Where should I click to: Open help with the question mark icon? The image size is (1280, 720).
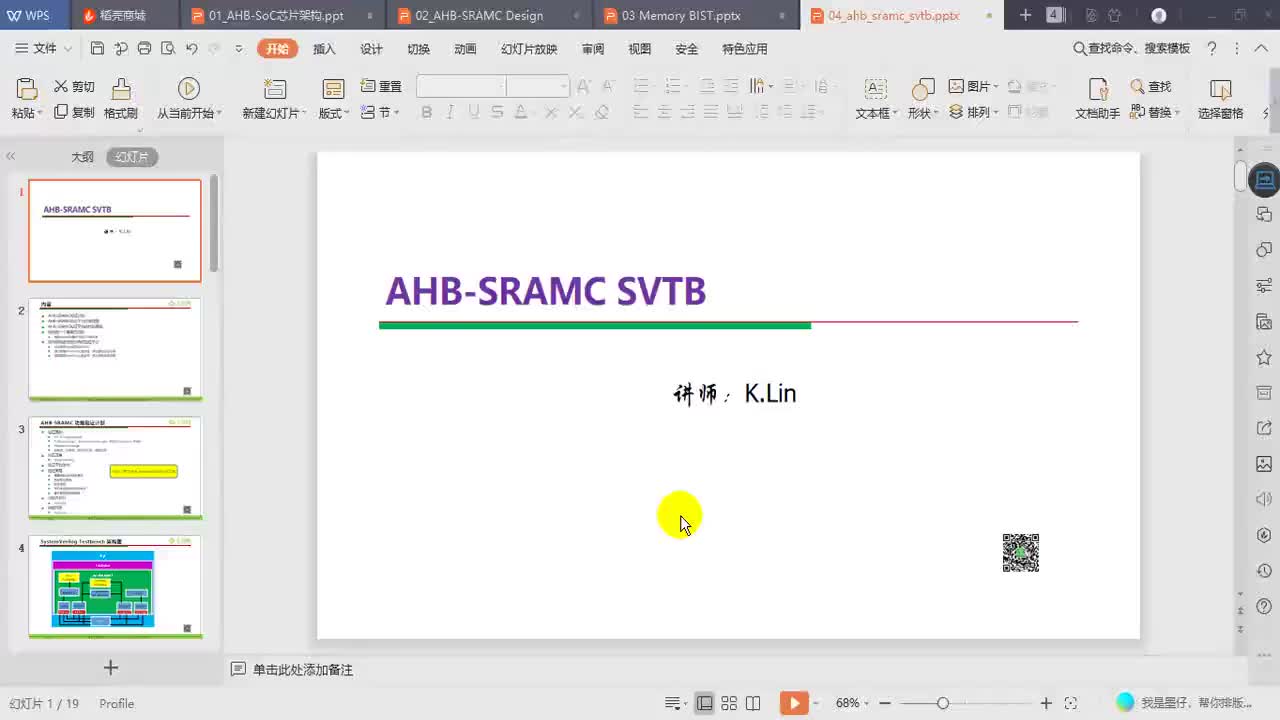coord(1212,48)
